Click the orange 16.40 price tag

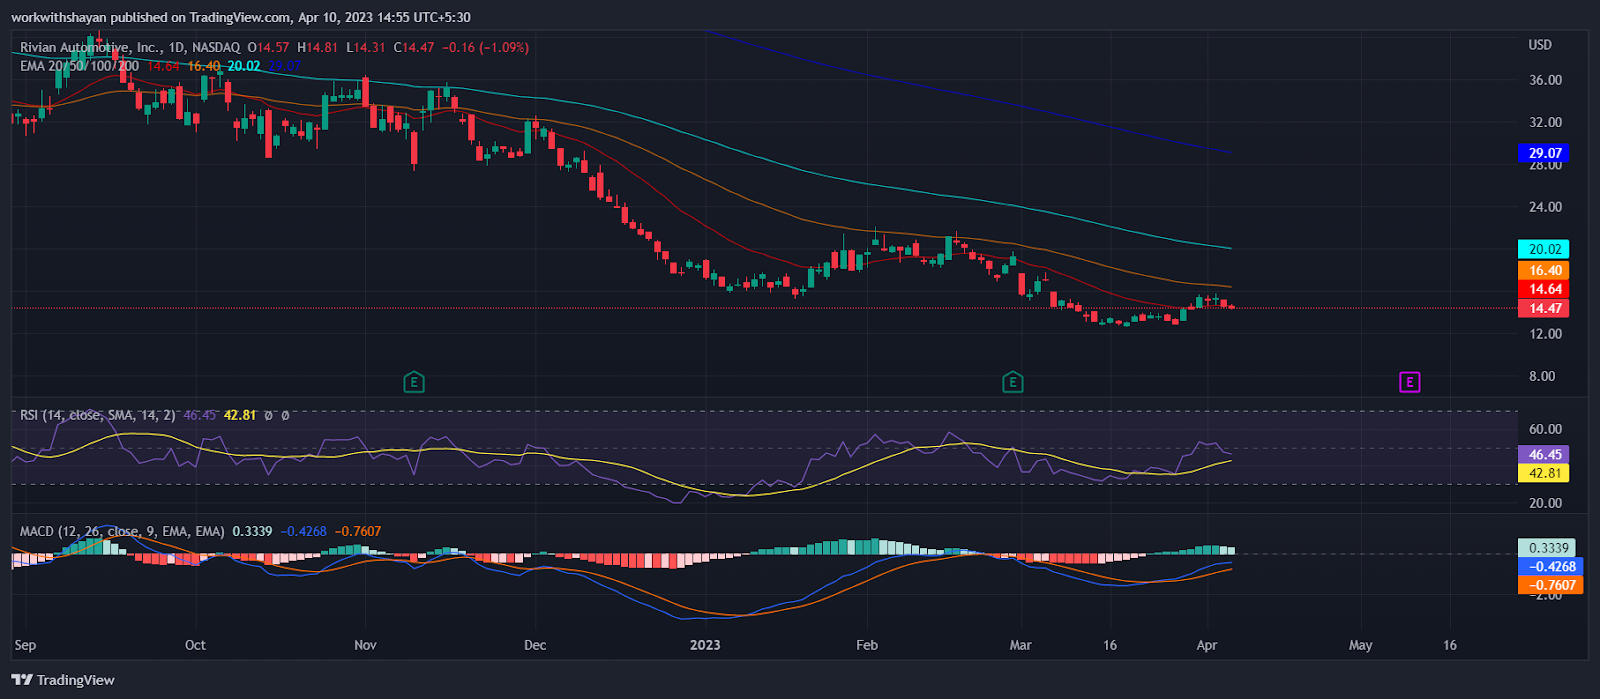pyautogui.click(x=1544, y=270)
